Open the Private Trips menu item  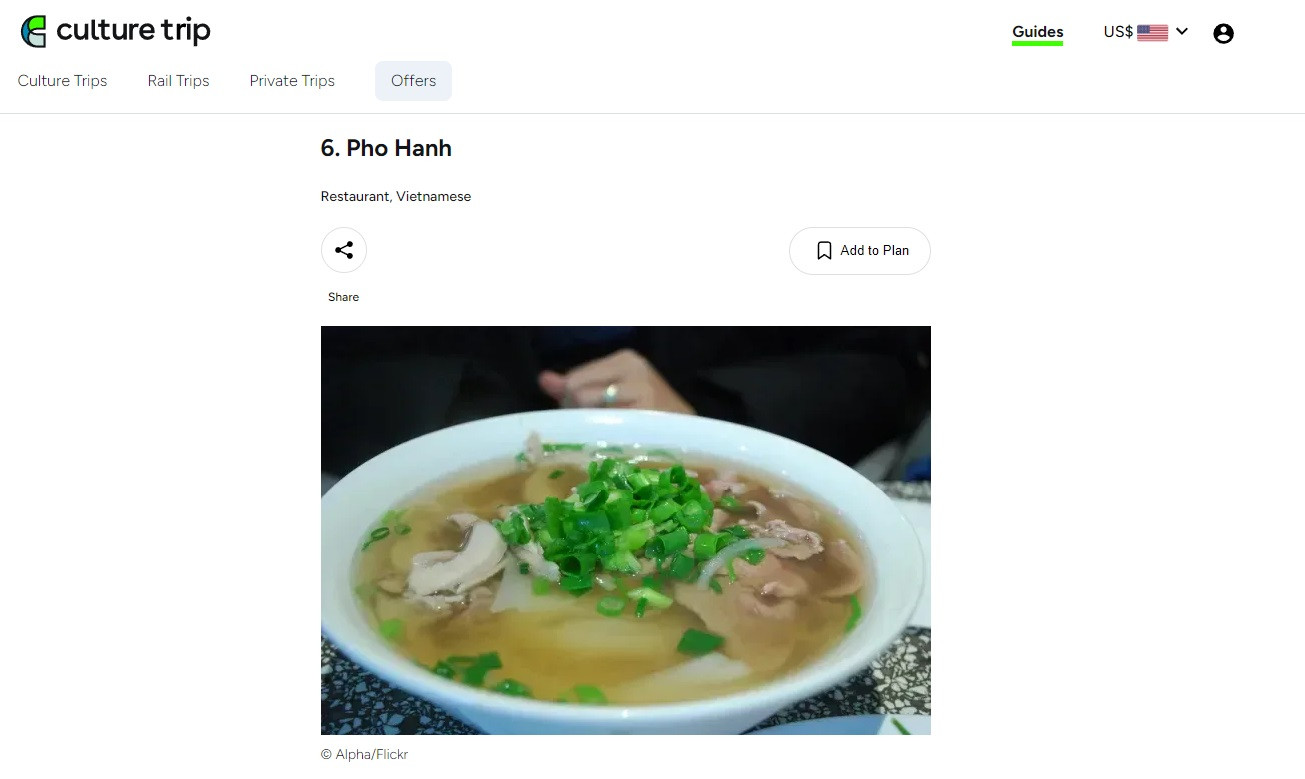[x=292, y=81]
